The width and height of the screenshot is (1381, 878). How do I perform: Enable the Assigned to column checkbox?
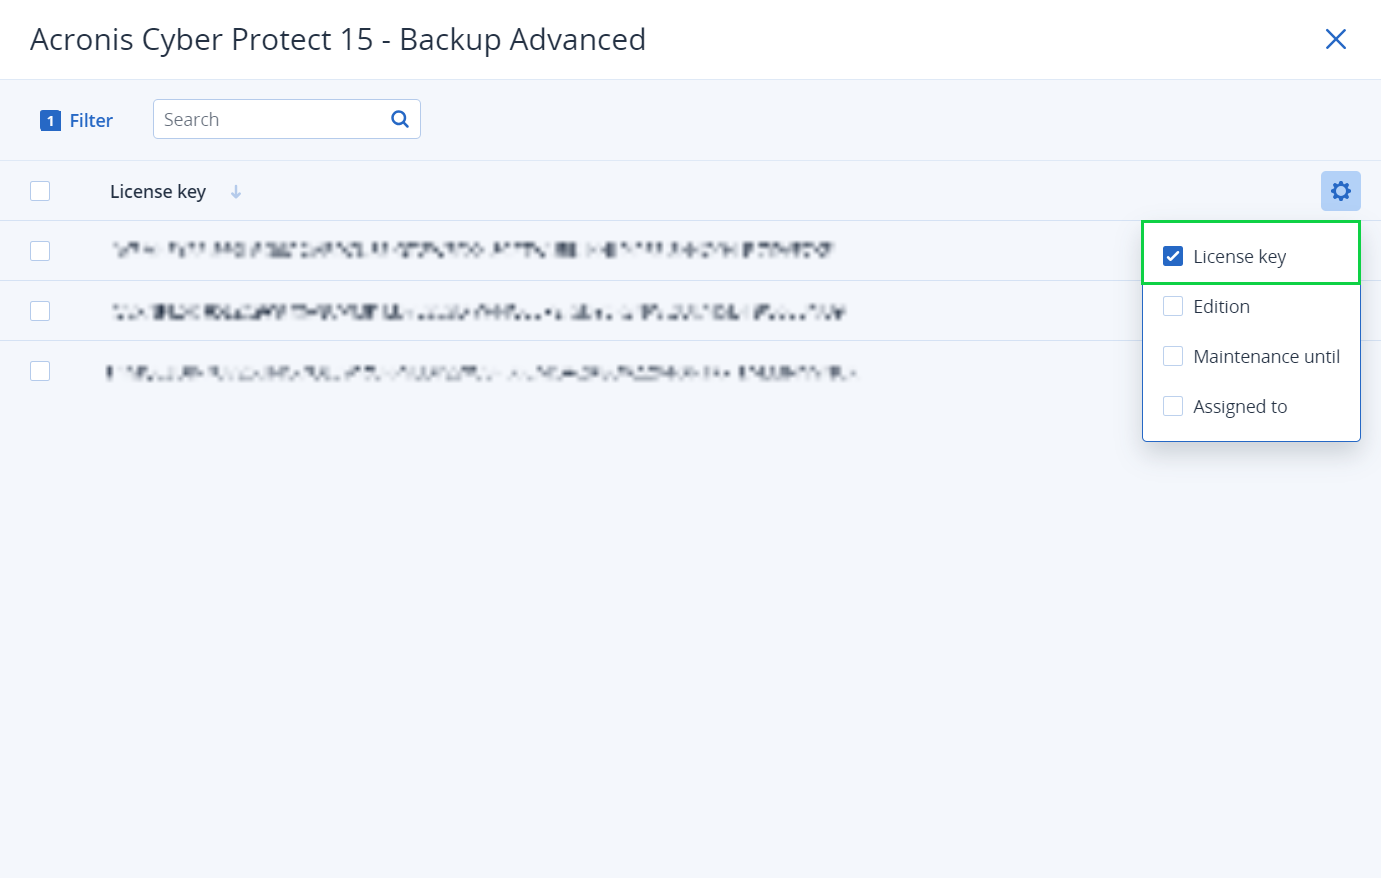click(x=1173, y=407)
